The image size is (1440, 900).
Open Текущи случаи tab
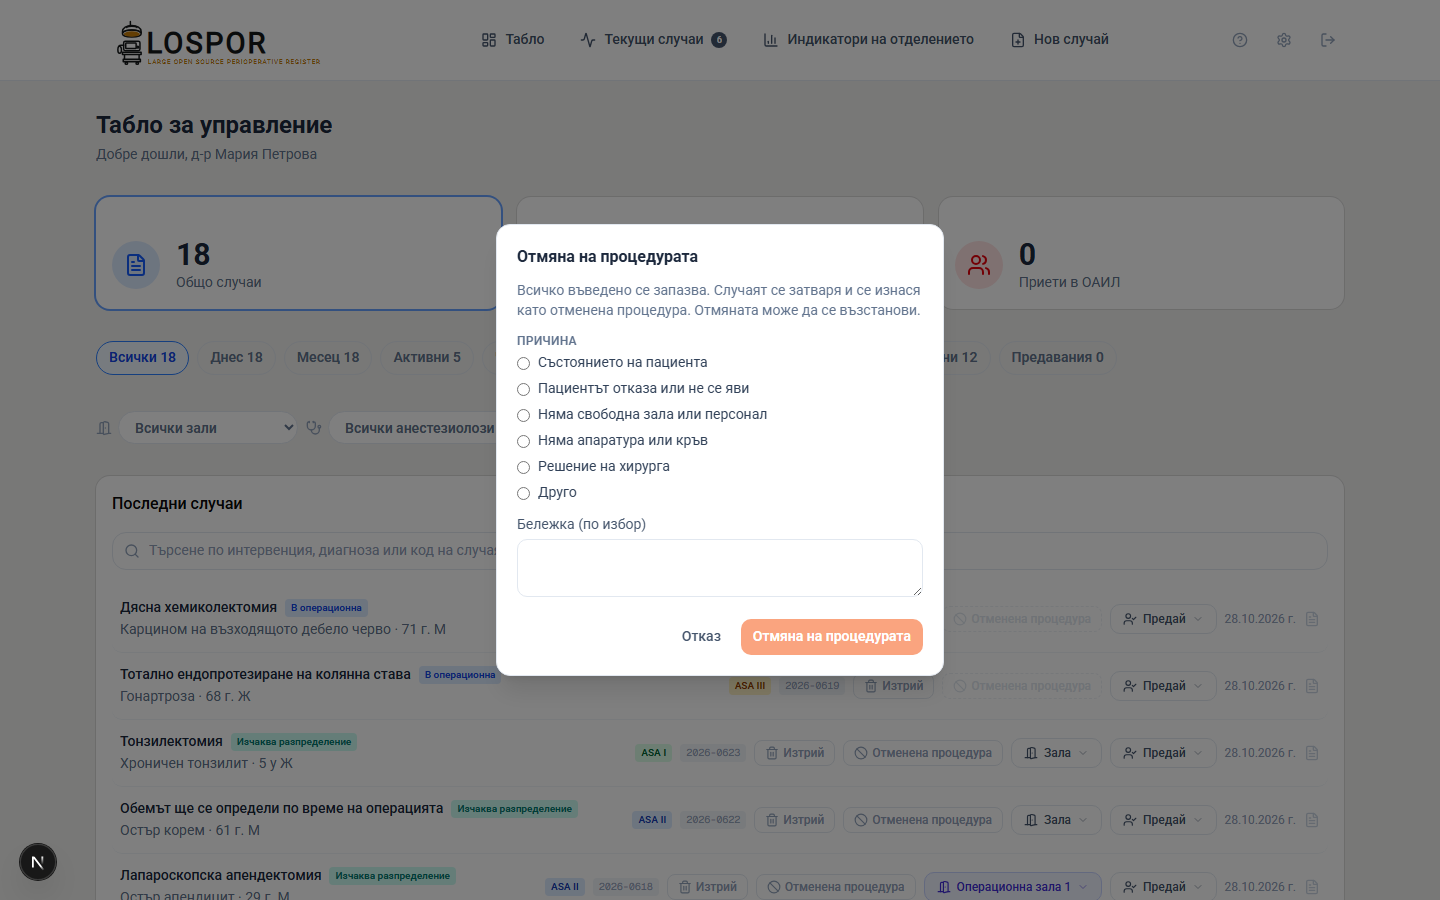click(654, 40)
